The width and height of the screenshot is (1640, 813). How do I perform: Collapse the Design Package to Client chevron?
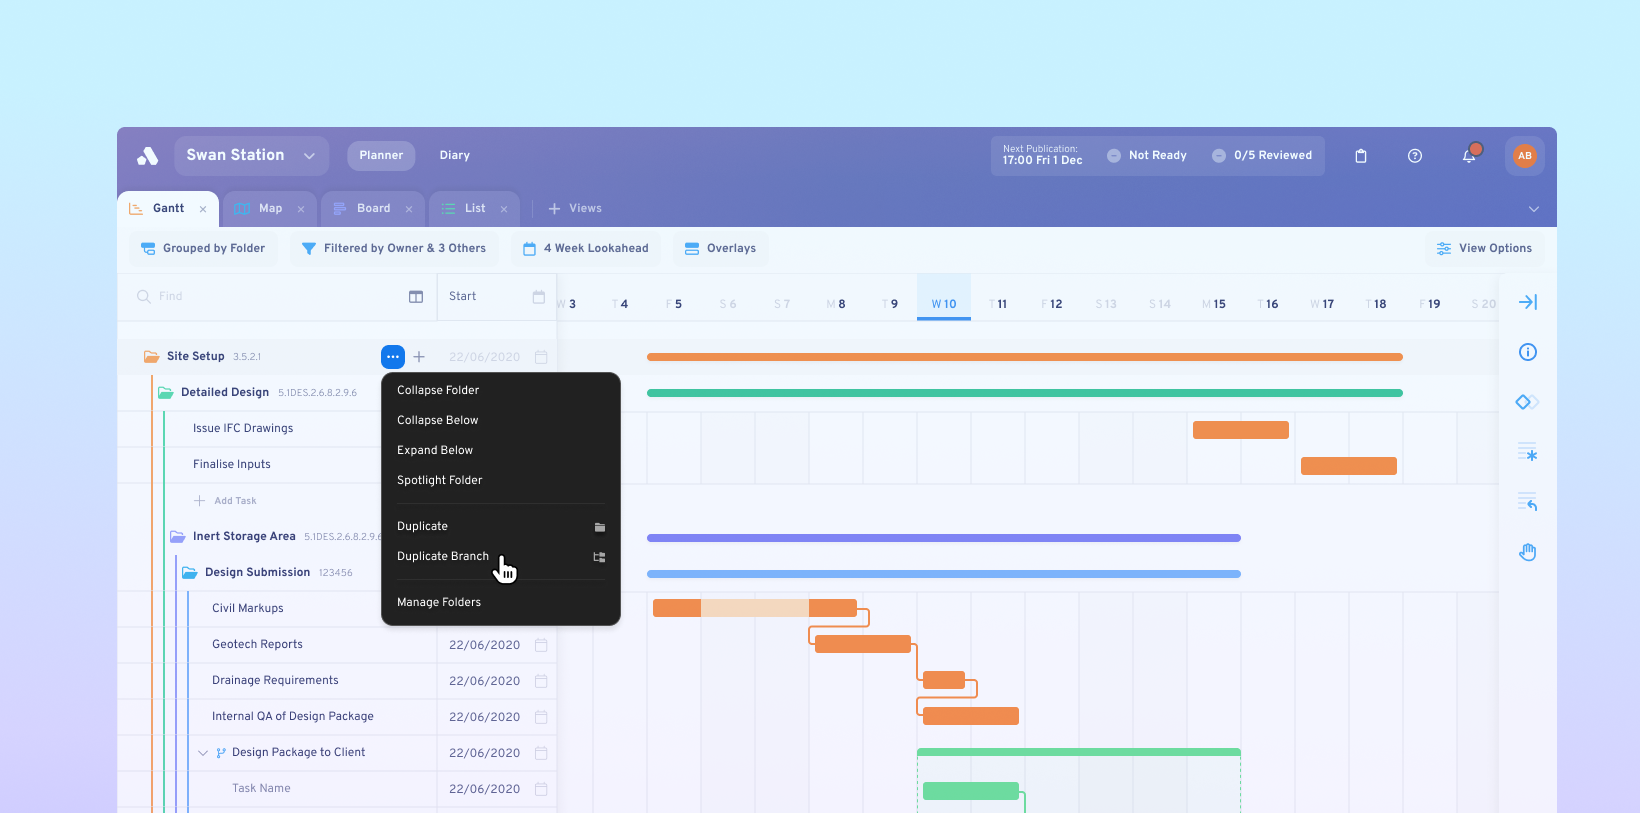(203, 753)
